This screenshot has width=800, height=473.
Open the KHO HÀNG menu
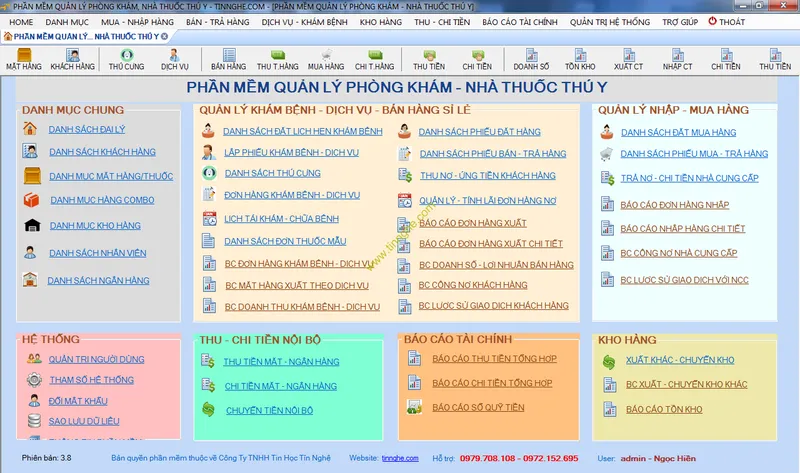pos(381,22)
